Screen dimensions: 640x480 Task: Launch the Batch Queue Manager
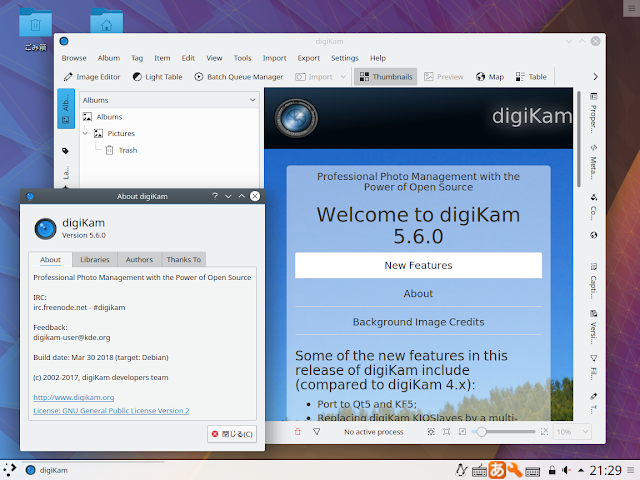239,77
